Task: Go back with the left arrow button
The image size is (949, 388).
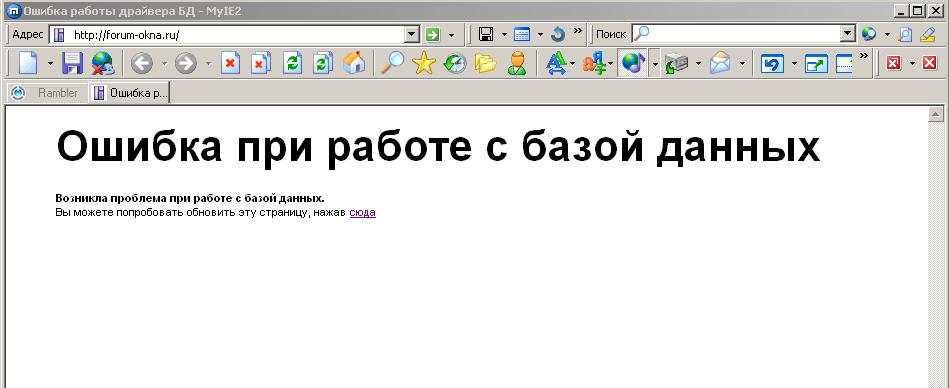Action: coord(142,63)
